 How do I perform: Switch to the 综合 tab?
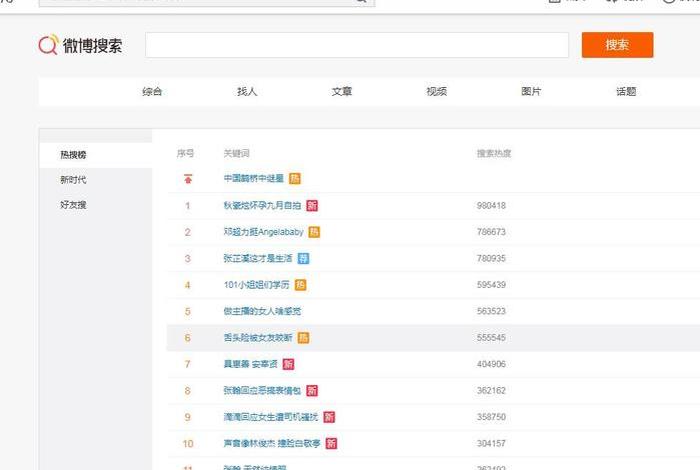[152, 92]
